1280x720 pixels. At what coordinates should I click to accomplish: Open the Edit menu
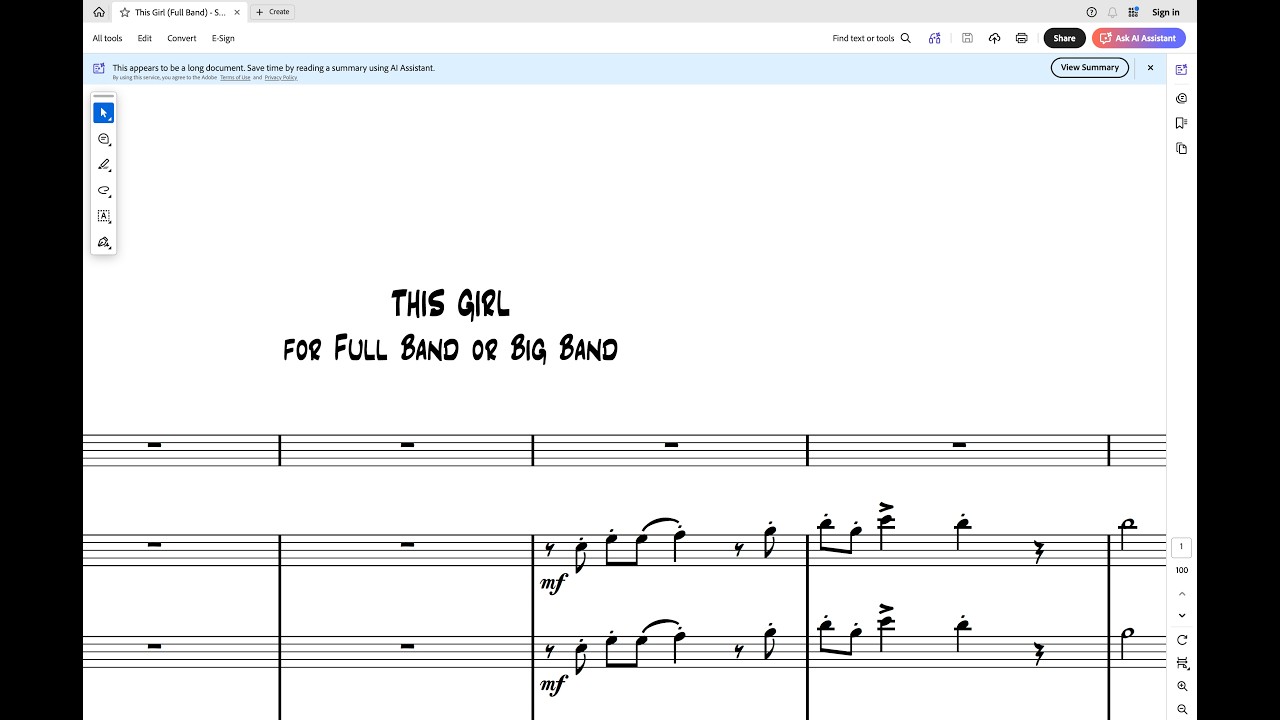tap(145, 38)
